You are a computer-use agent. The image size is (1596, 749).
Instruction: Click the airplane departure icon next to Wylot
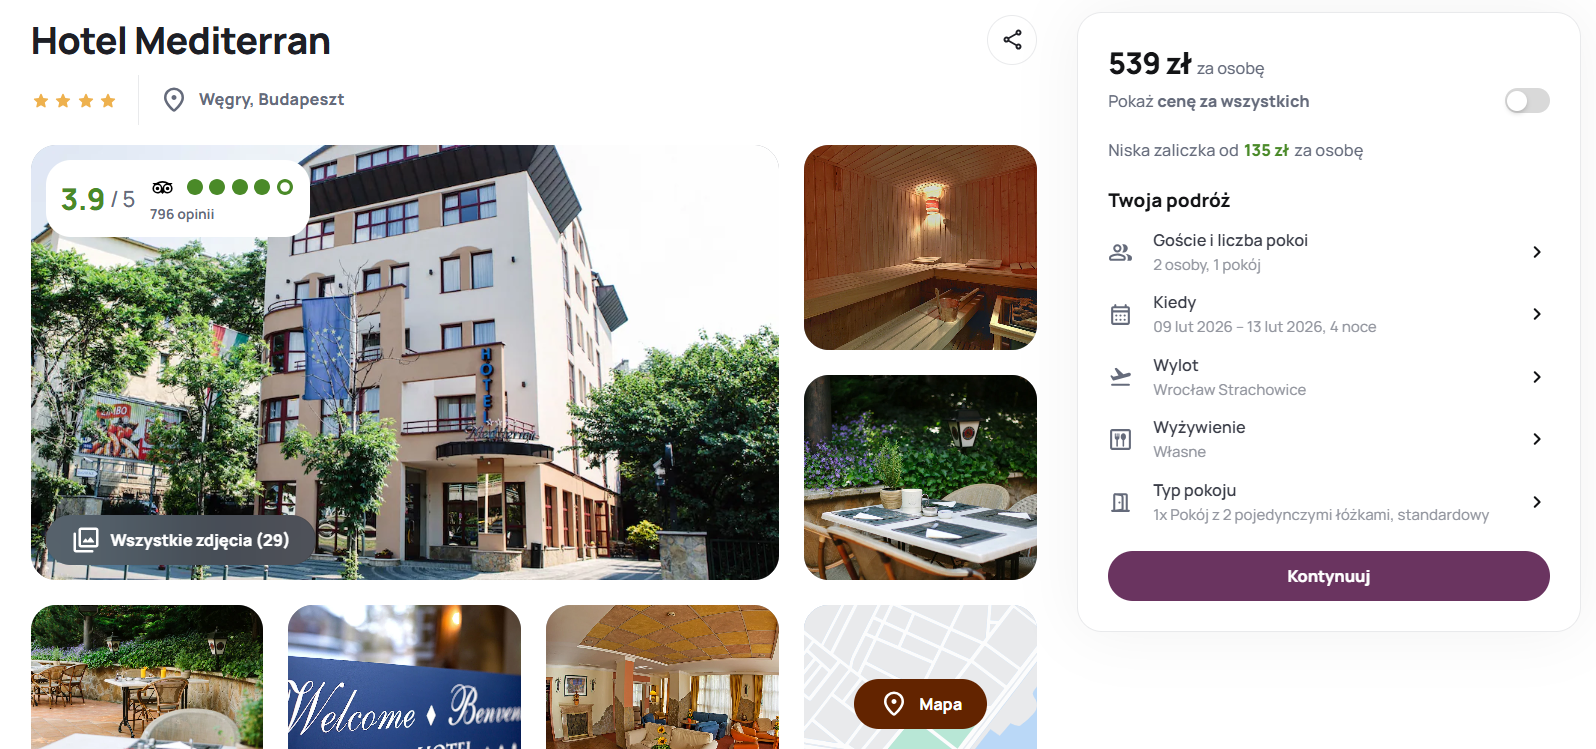[x=1120, y=377]
